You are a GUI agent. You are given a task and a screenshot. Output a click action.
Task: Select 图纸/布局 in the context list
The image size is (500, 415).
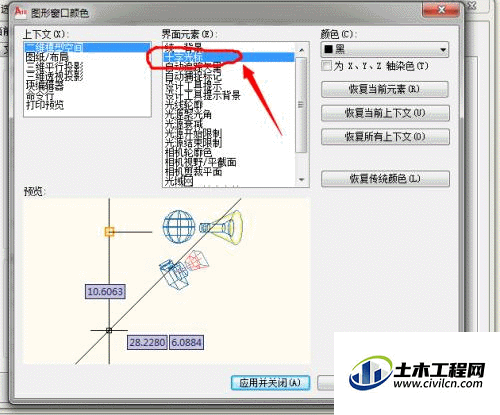tap(87, 57)
